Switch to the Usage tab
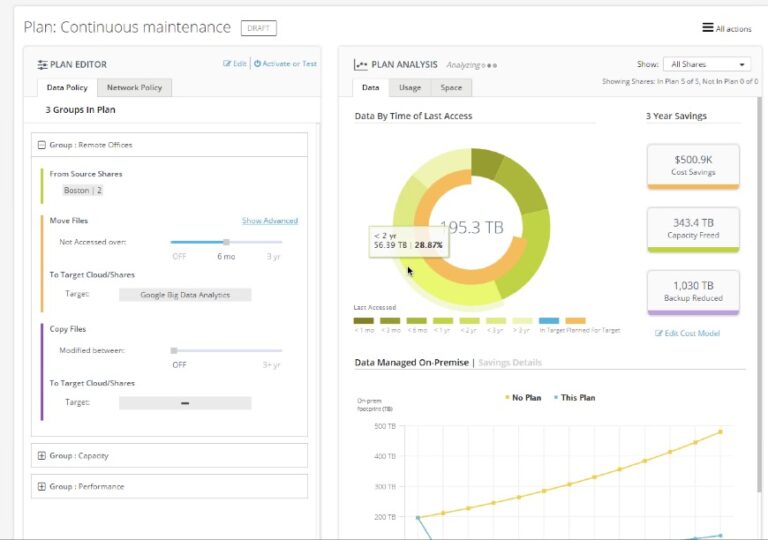This screenshot has width=768, height=540. click(410, 88)
